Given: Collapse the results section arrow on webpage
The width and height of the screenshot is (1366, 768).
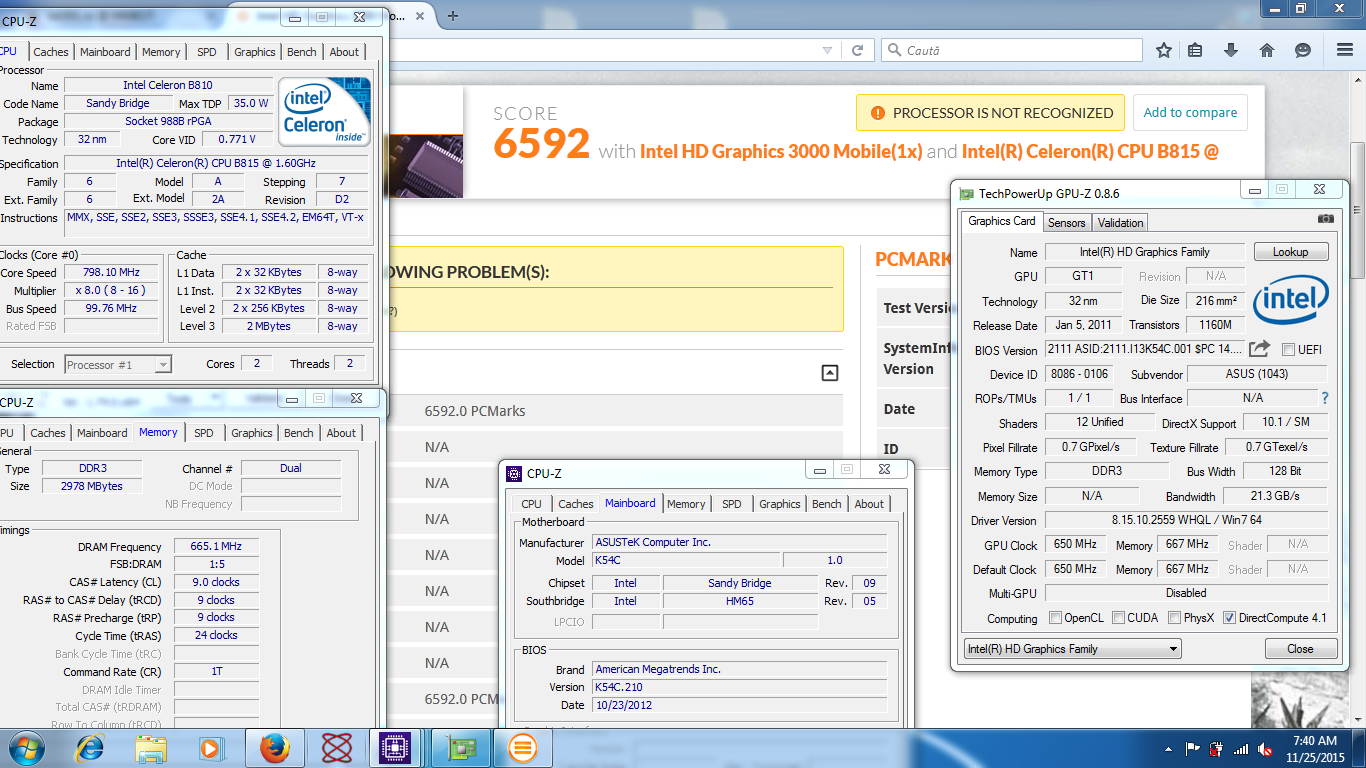Looking at the screenshot, I should click(x=829, y=373).
